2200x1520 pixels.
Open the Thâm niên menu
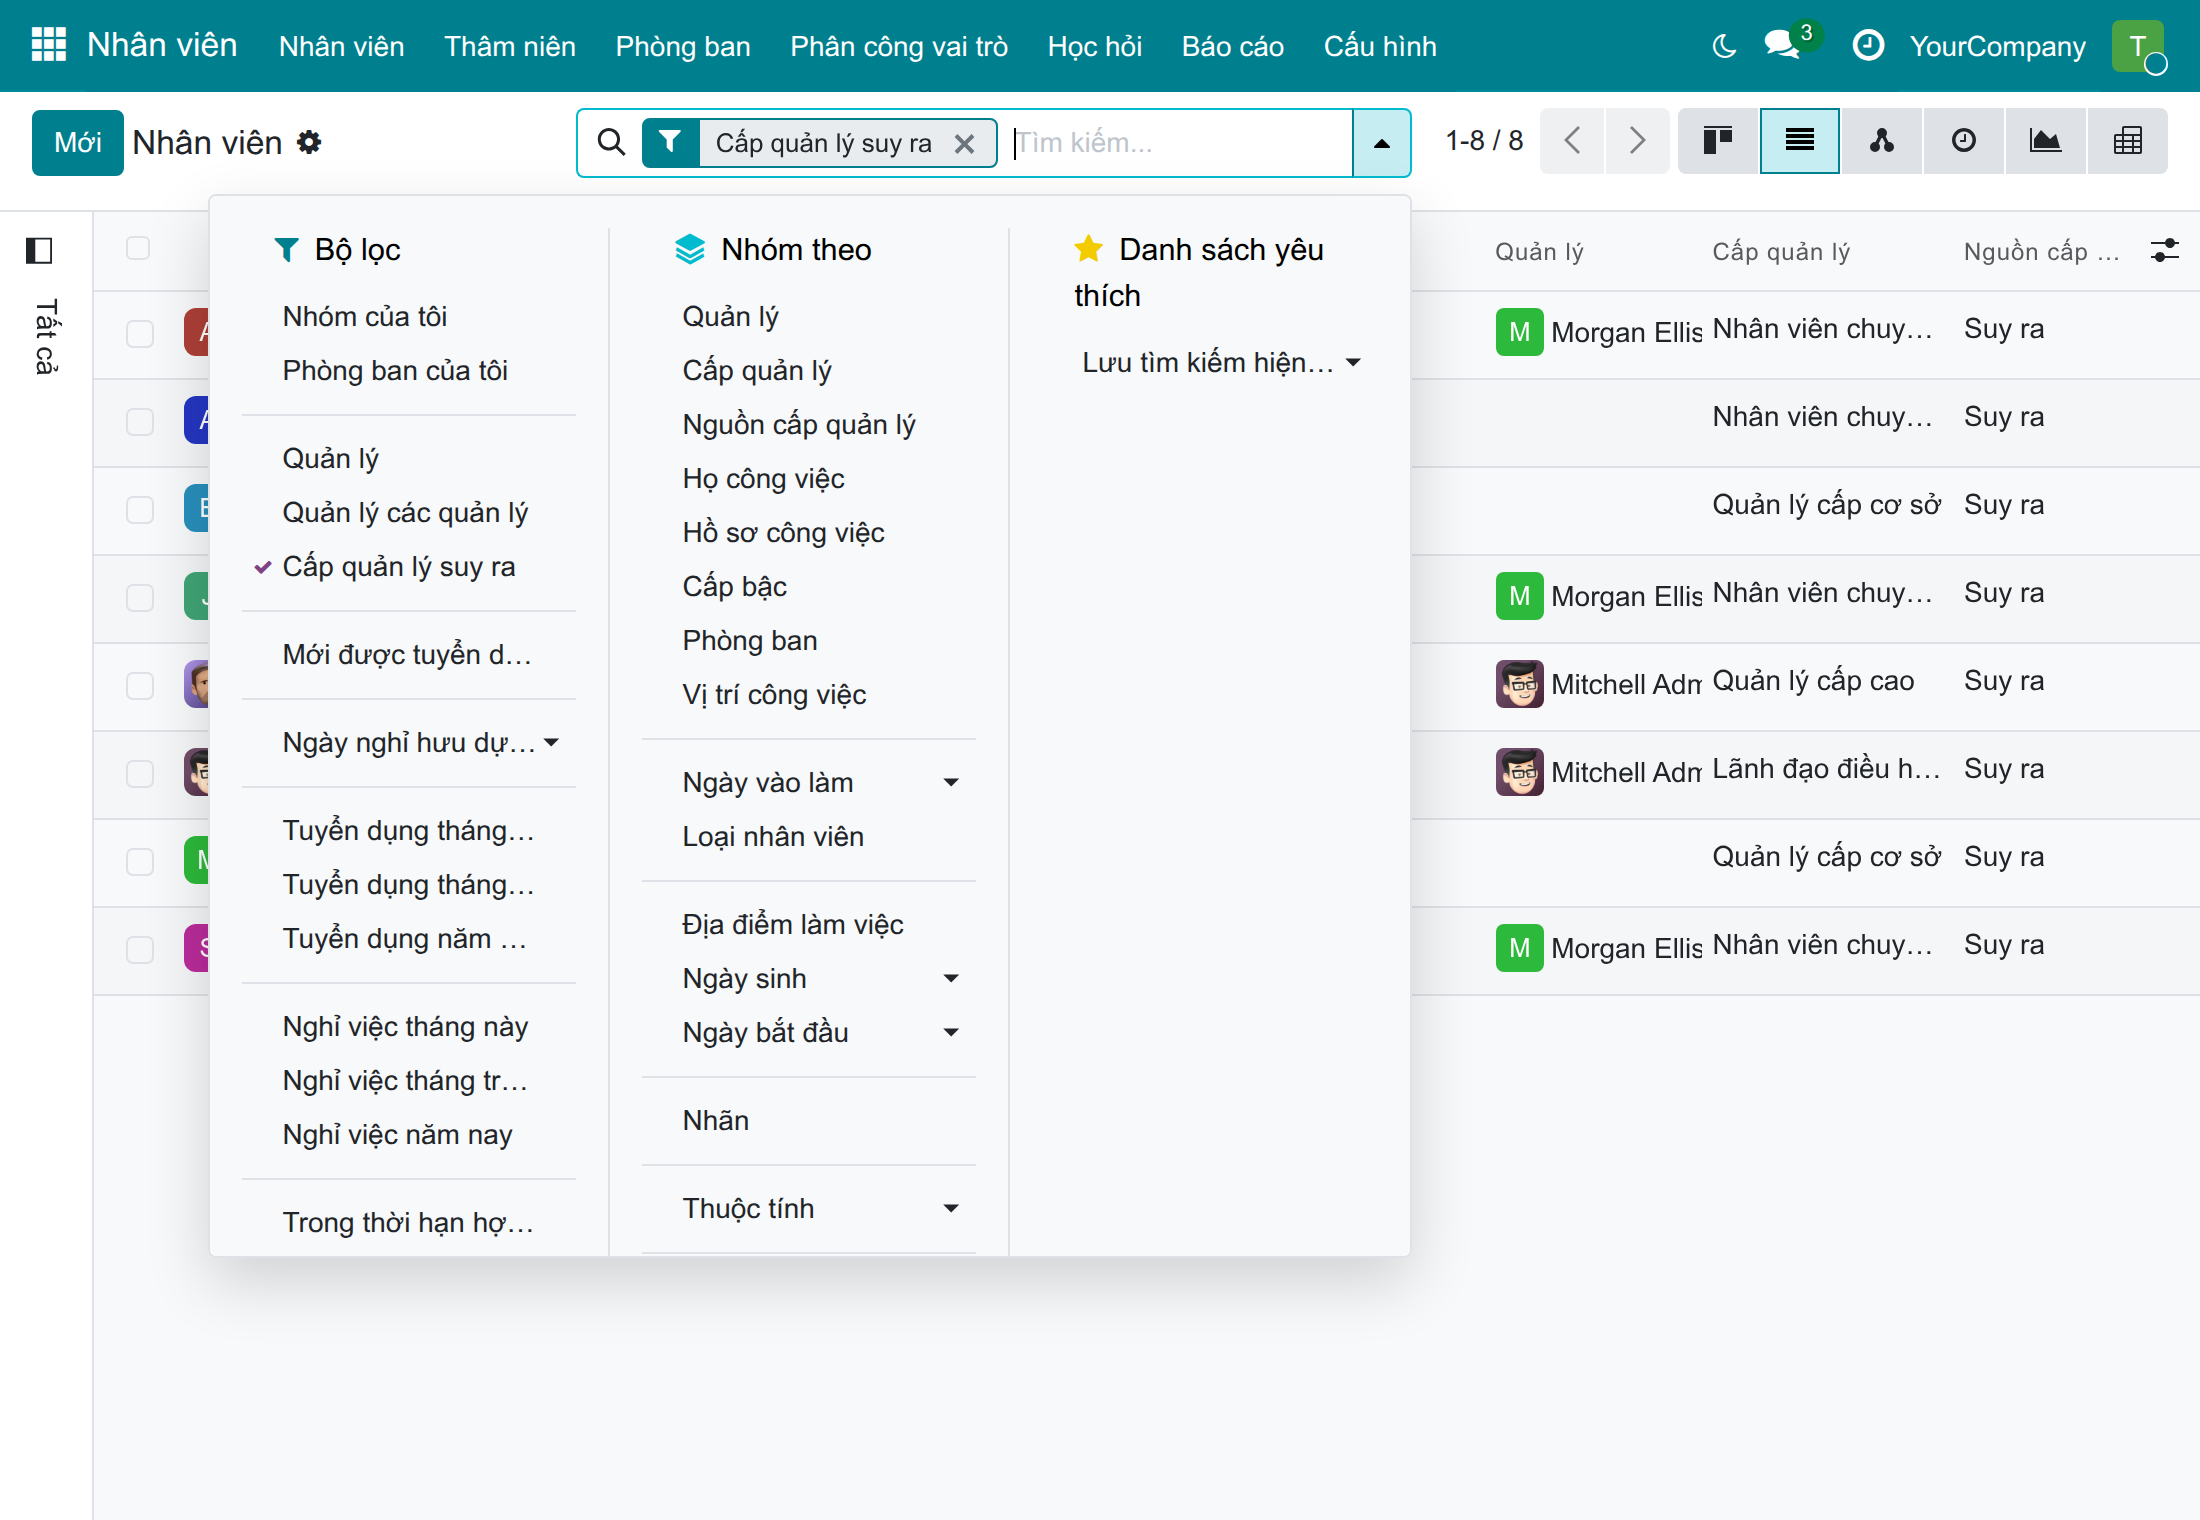[x=510, y=46]
